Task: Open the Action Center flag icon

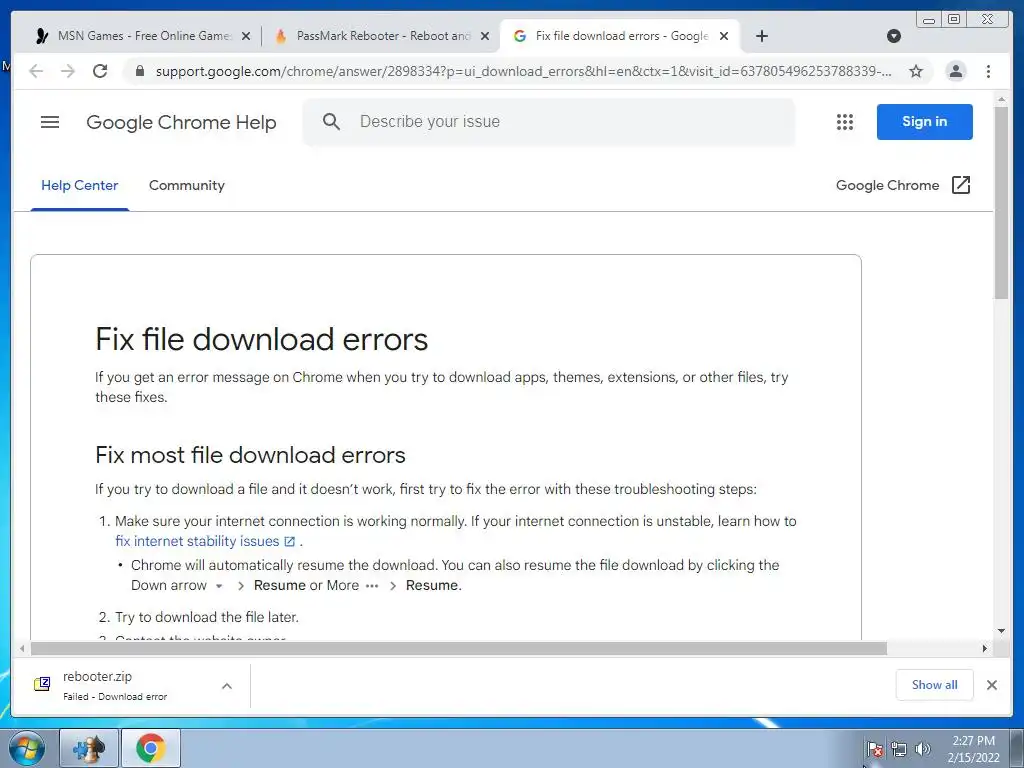Action: [874, 750]
